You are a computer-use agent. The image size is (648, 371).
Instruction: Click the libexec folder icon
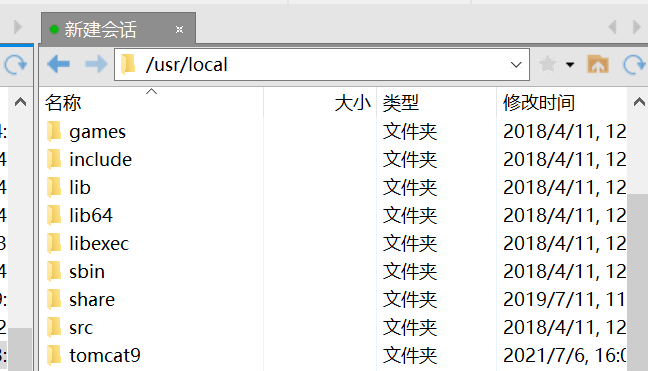(54, 243)
